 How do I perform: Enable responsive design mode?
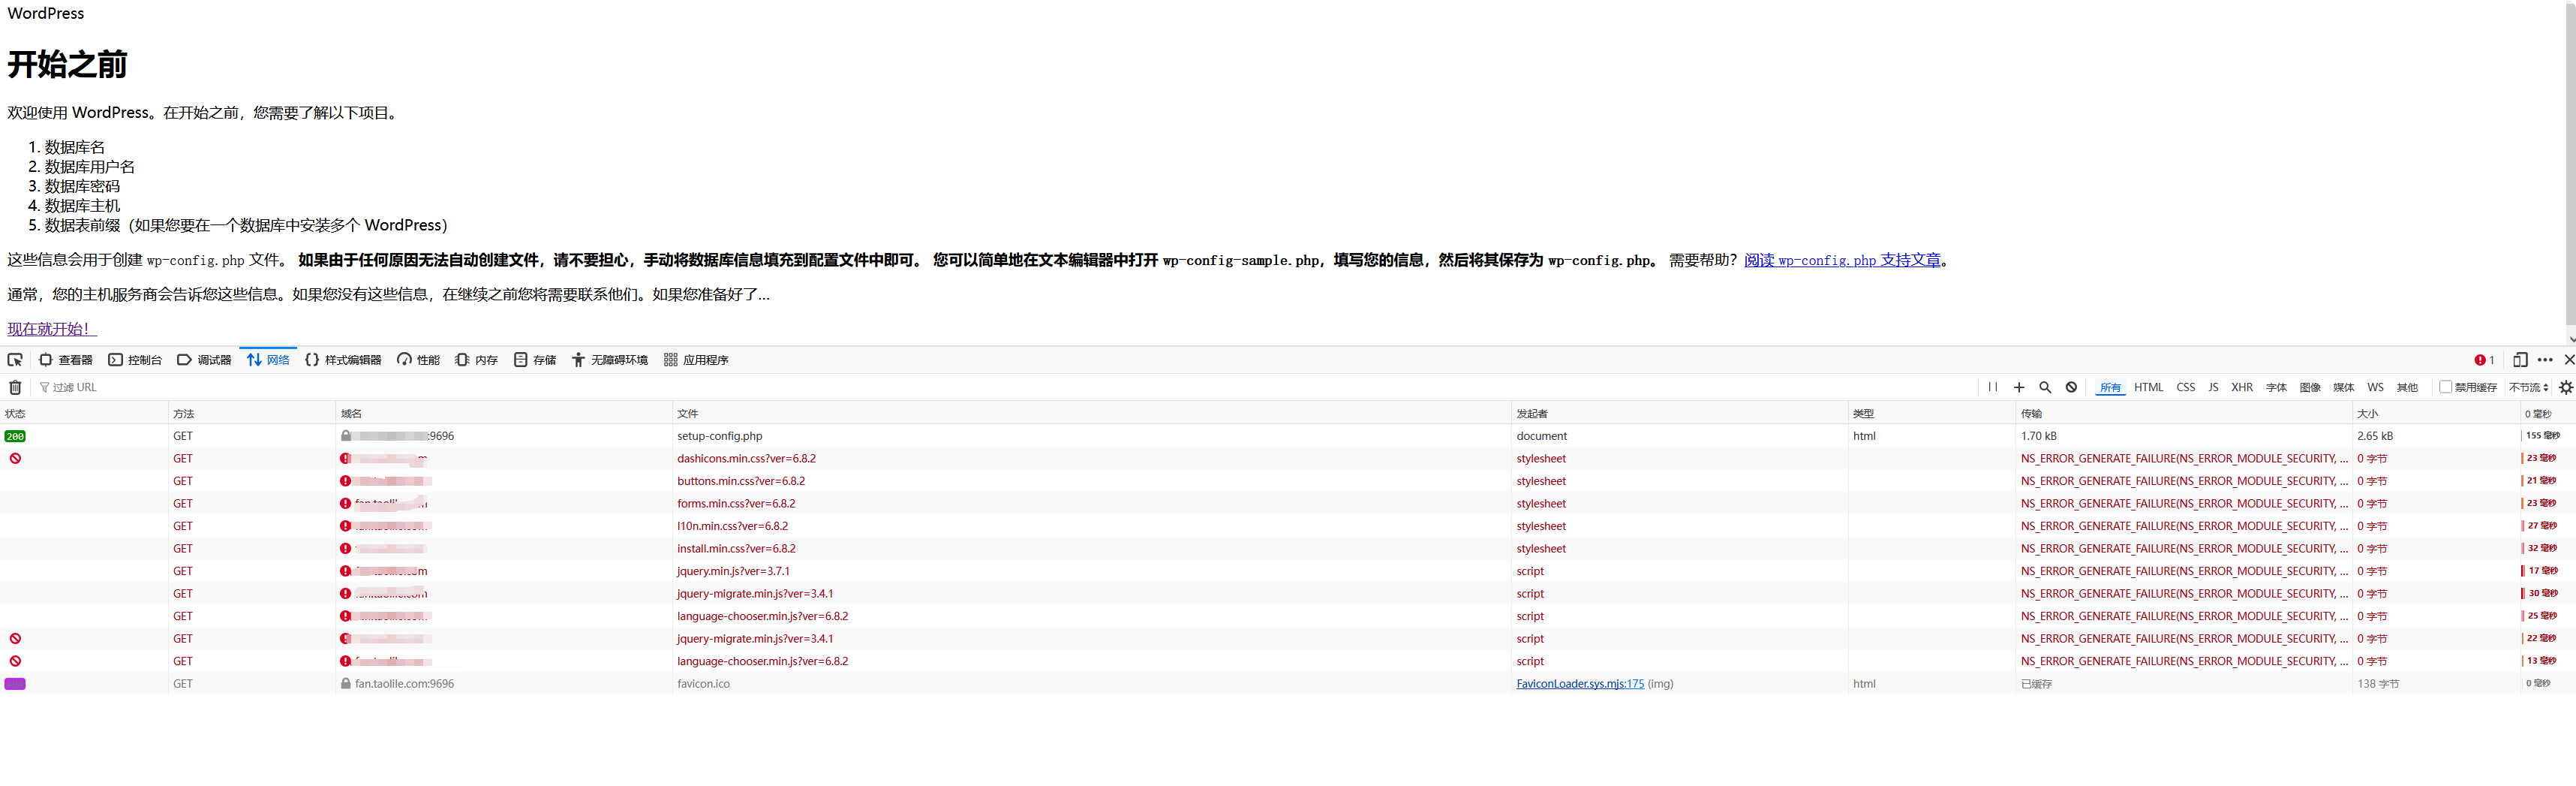(2522, 360)
